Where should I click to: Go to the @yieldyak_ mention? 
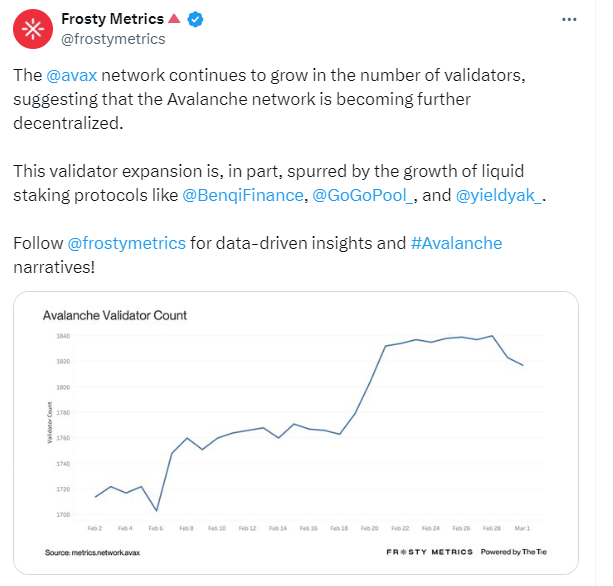coord(499,195)
